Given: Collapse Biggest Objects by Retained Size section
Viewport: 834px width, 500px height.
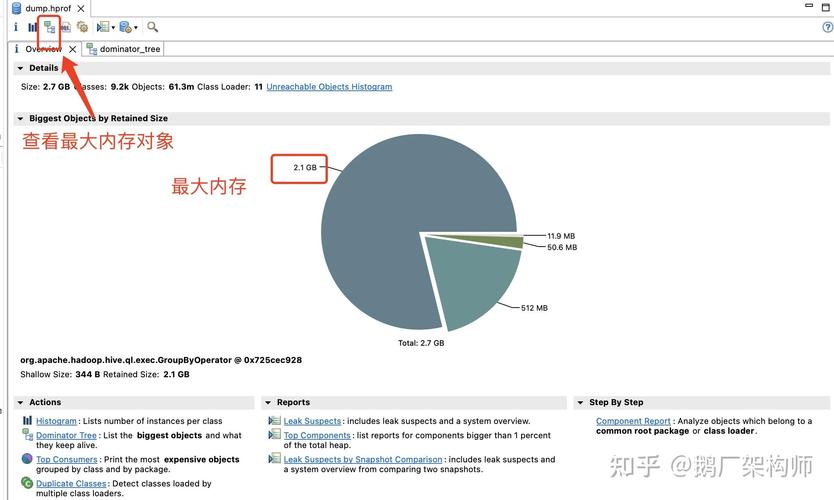Looking at the screenshot, I should pos(20,119).
